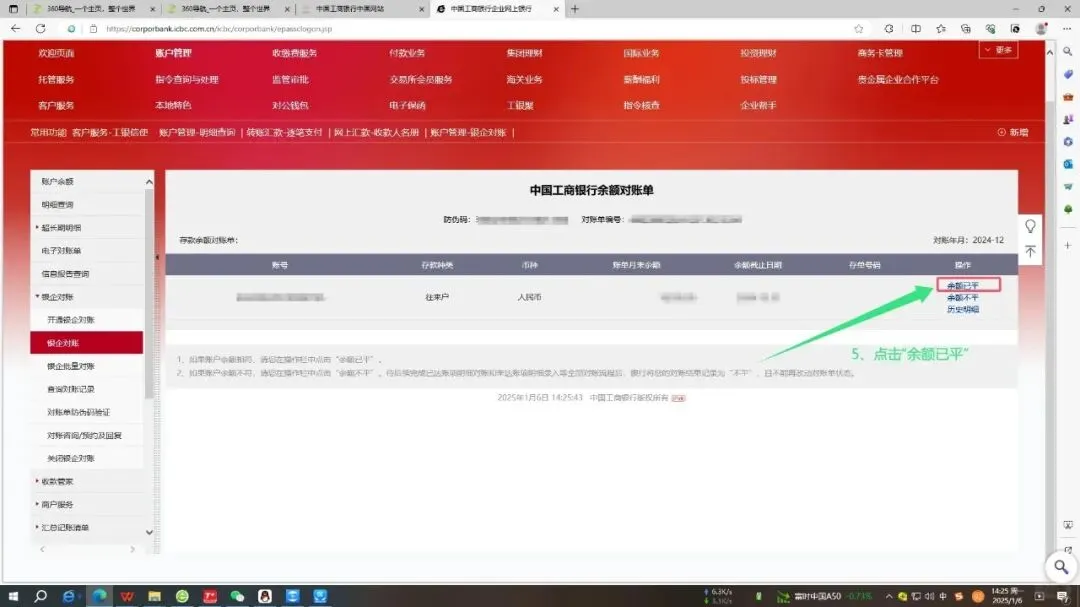The image size is (1080, 607).
Task: Click the sidebar collapse handle arrow
Action: [158, 258]
